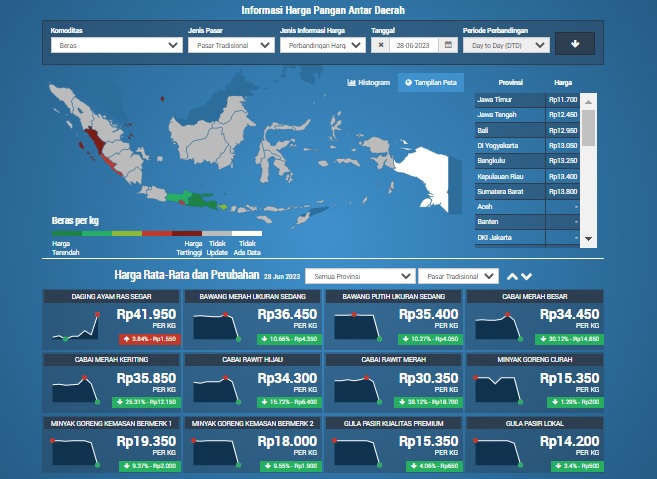Click the down chevron beside Pasar Tradisional

(x=527, y=276)
